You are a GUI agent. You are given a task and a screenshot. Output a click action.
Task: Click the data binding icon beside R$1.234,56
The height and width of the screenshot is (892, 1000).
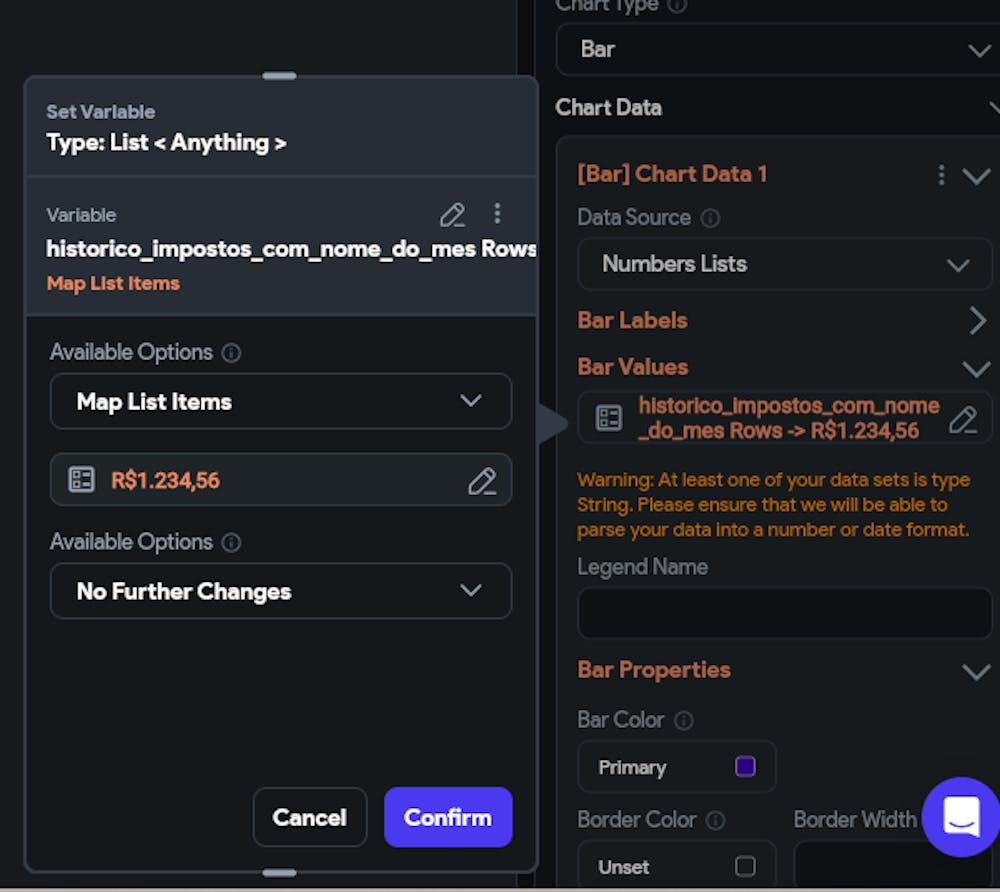[x=80, y=480]
